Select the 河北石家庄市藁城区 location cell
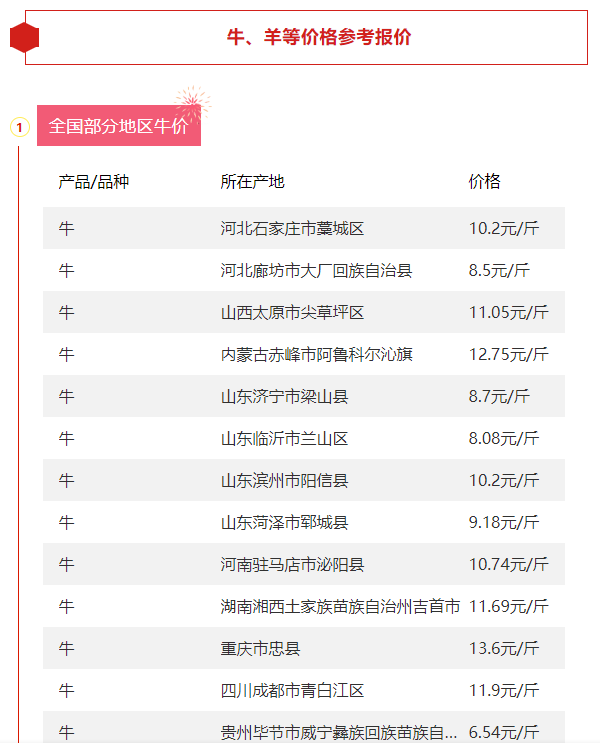This screenshot has height=750, width=600. pos(292,229)
